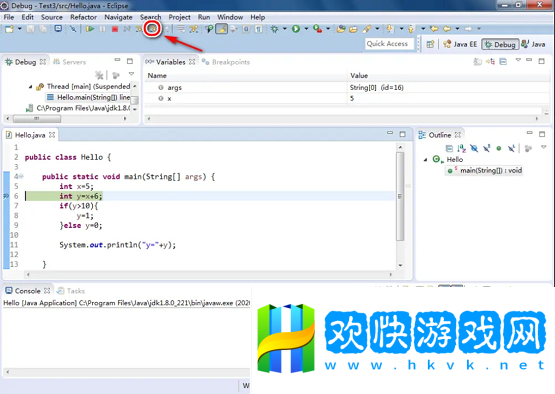Click the Step Return icon
The image size is (555, 394).
coord(166,29)
